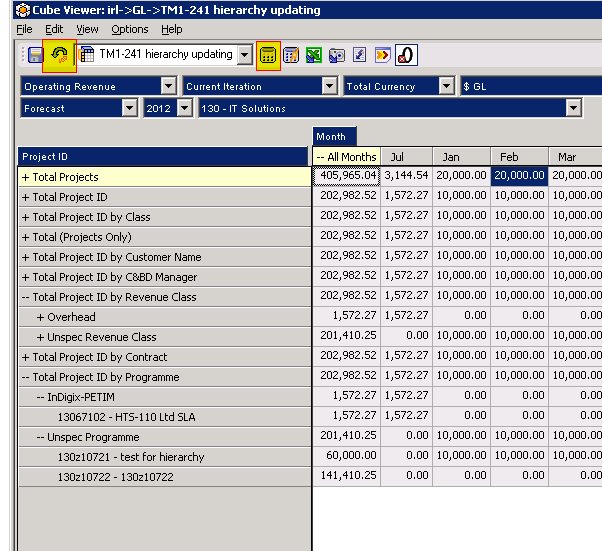Open the File menu
Screen dimensions: 602x551
[24, 29]
